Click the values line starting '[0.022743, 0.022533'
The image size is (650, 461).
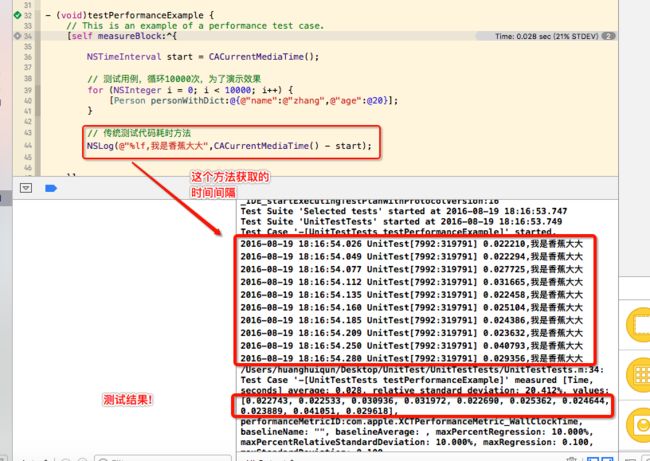click(425, 401)
